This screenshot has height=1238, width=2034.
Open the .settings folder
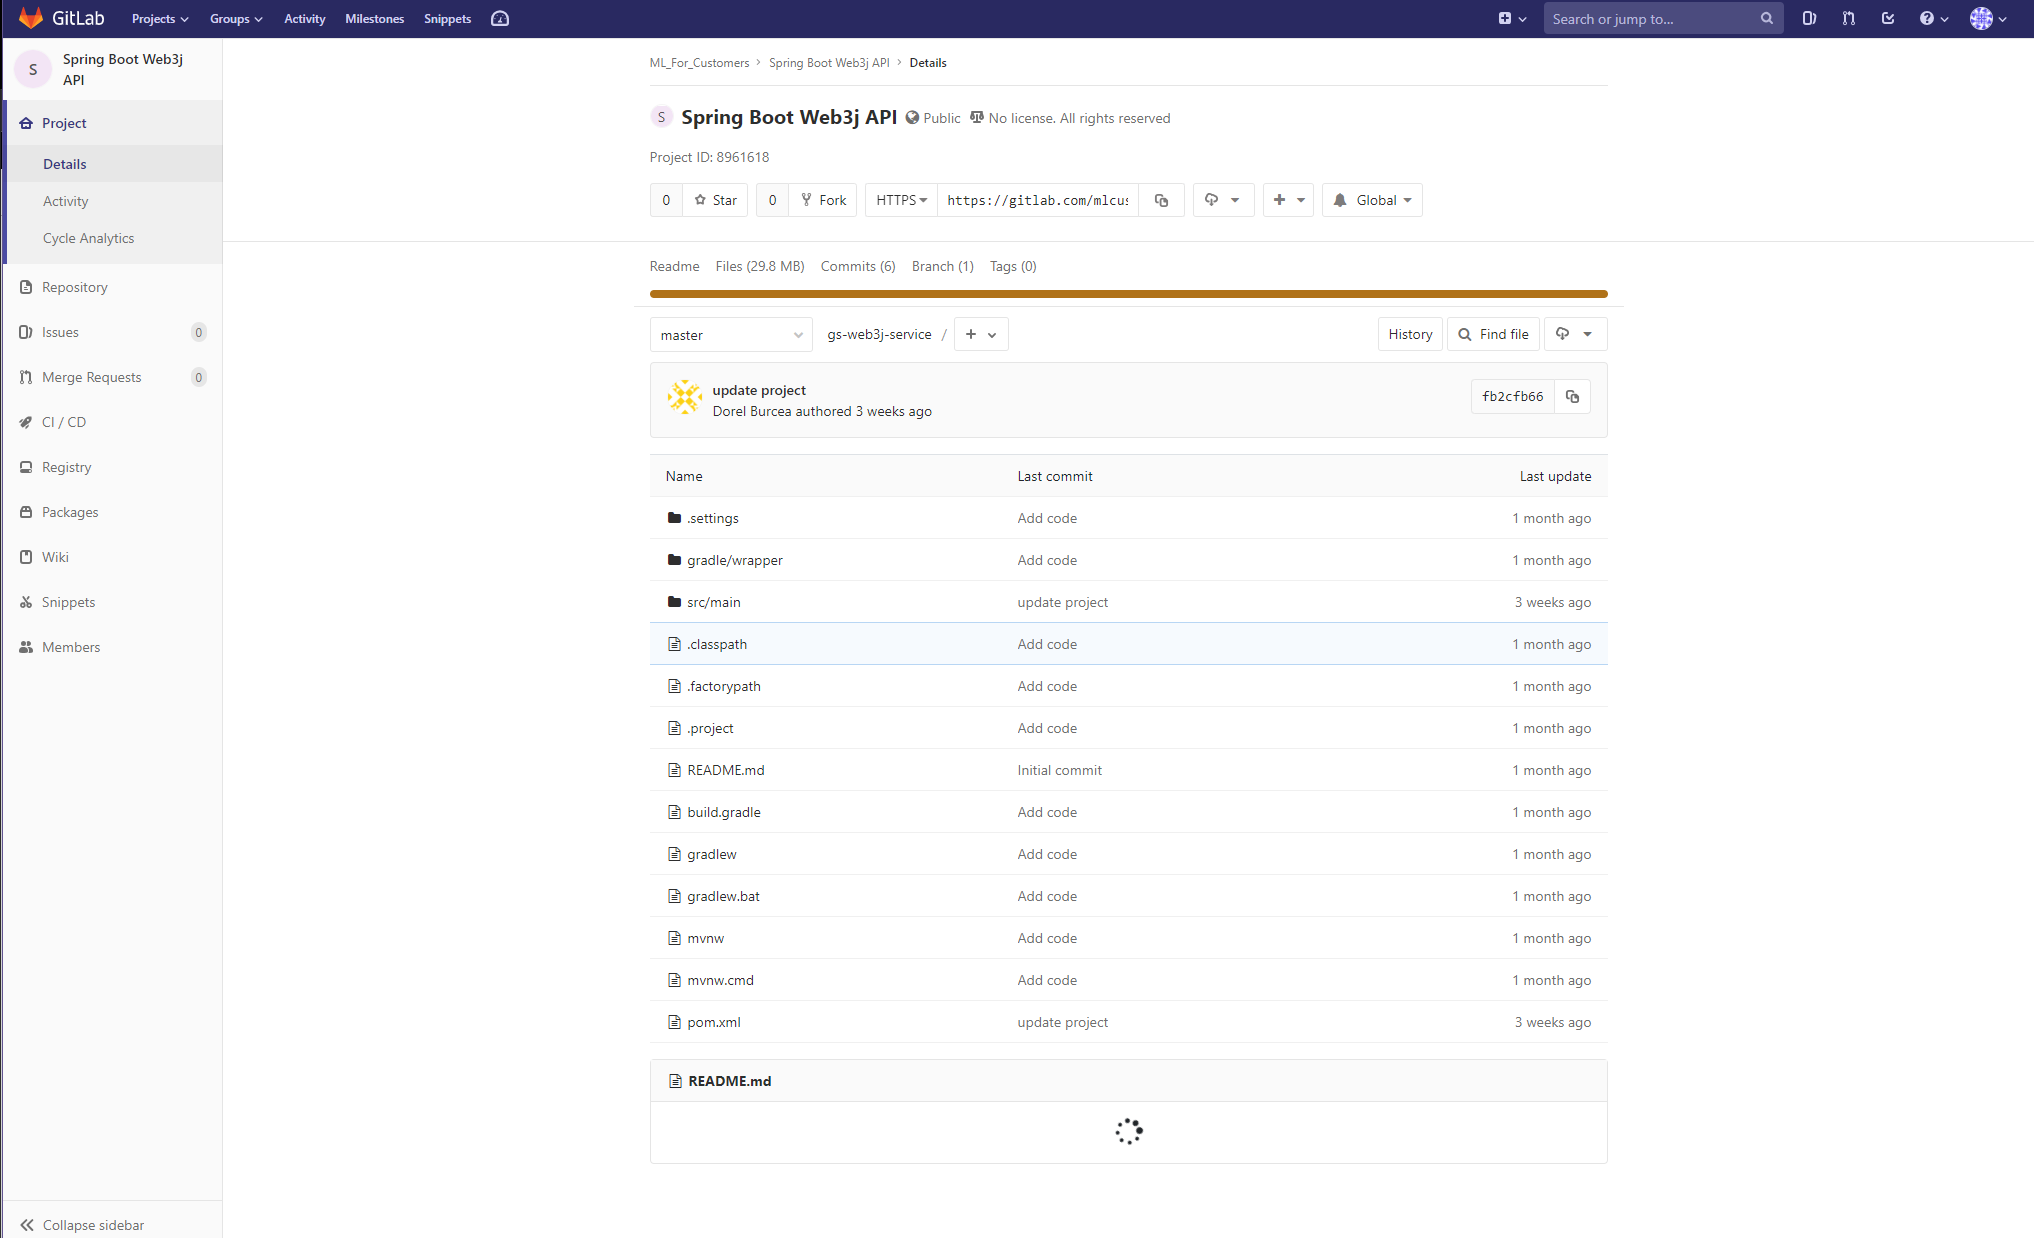[713, 518]
